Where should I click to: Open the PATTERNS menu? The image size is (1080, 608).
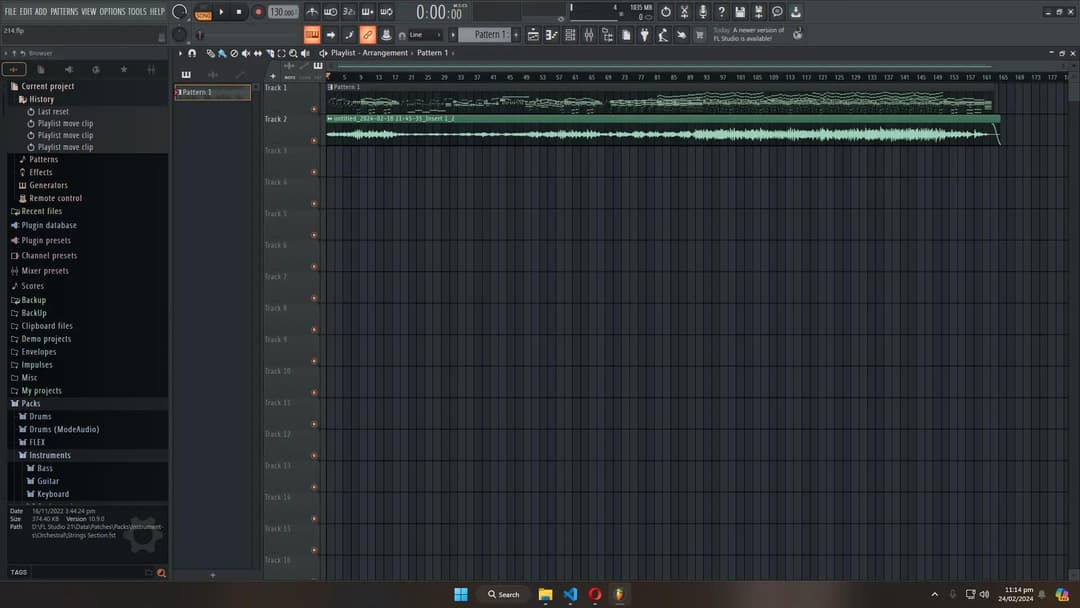click(64, 11)
